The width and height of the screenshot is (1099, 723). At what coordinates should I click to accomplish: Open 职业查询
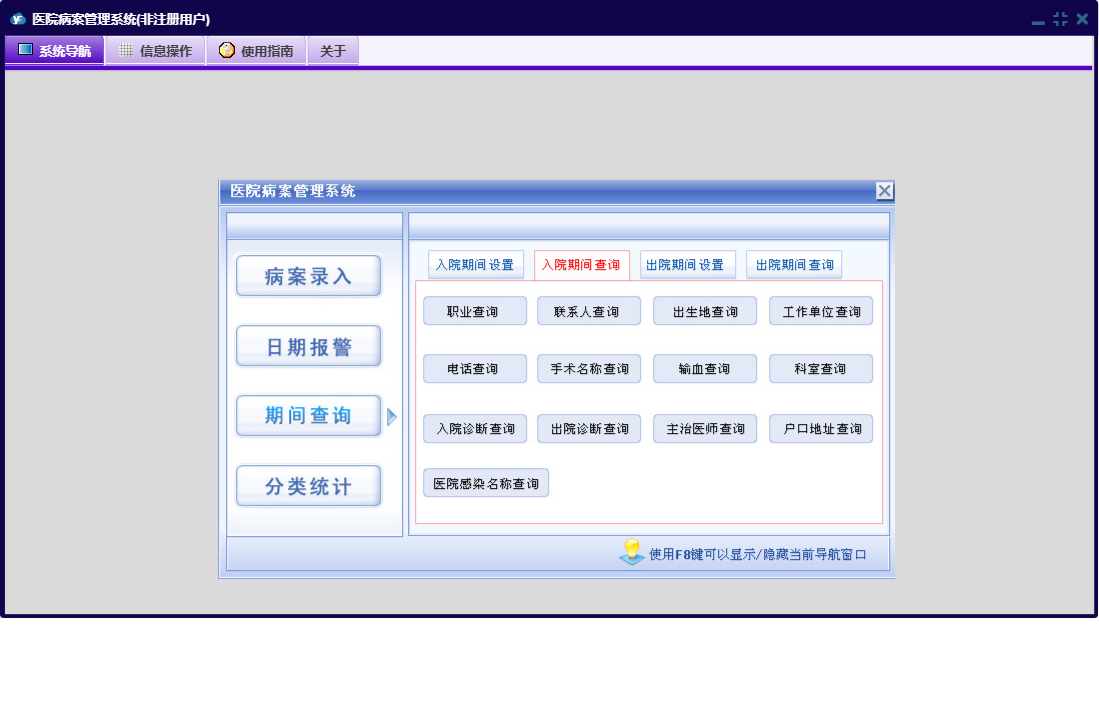[x=475, y=311]
